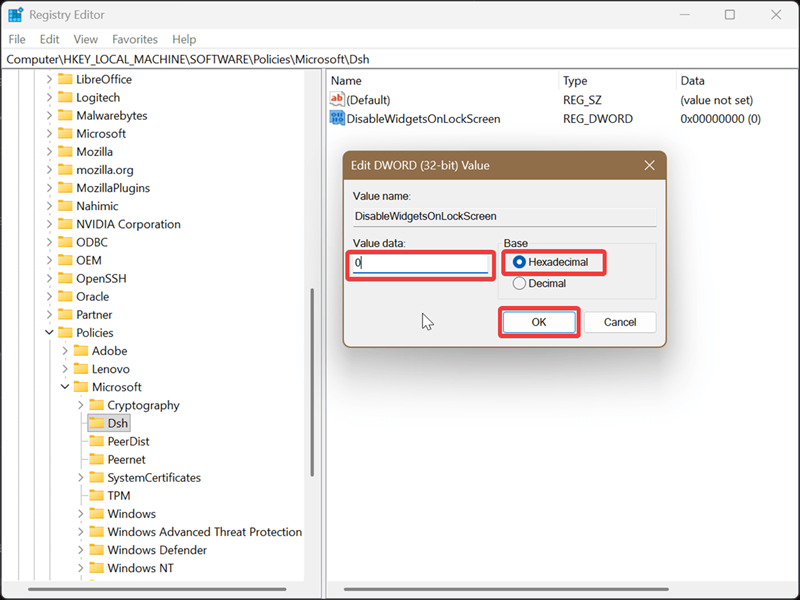The height and width of the screenshot is (600, 800).
Task: Select the Nahimic folder icon
Action: (x=65, y=206)
